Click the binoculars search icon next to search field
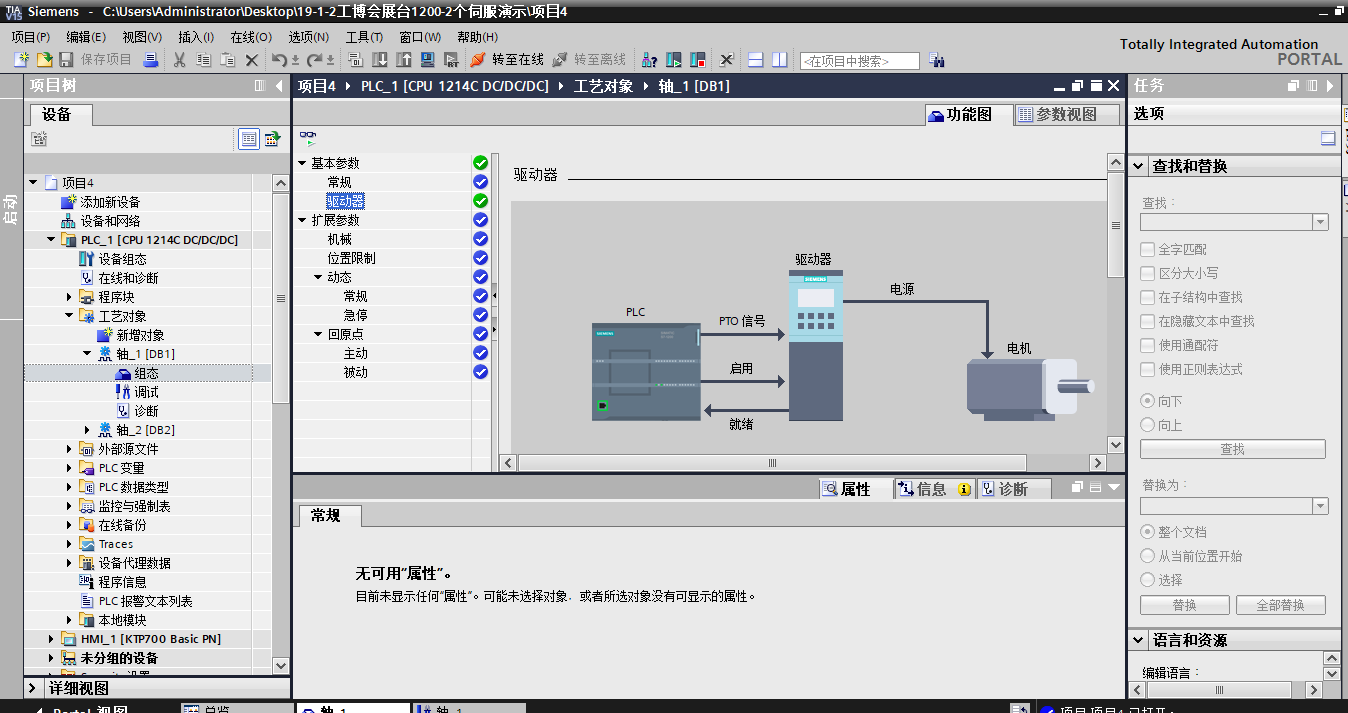The height and width of the screenshot is (713, 1348). tap(936, 60)
